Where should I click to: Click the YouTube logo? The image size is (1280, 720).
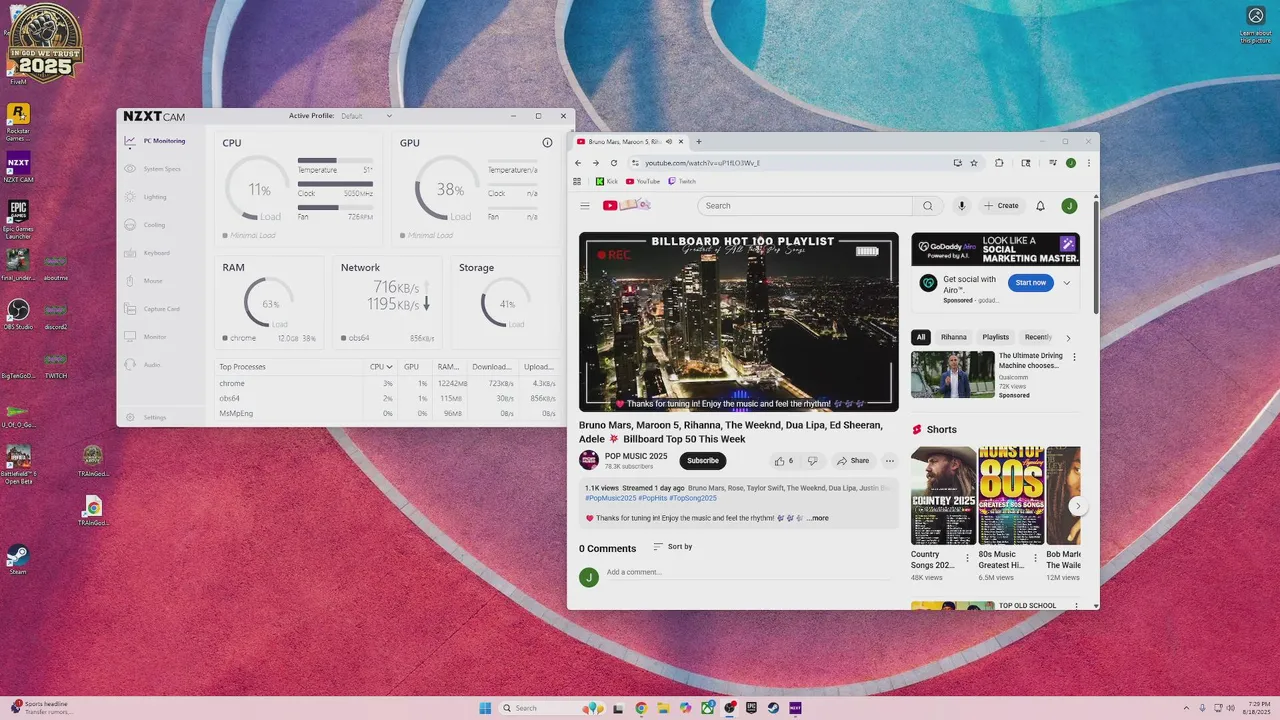pos(626,206)
